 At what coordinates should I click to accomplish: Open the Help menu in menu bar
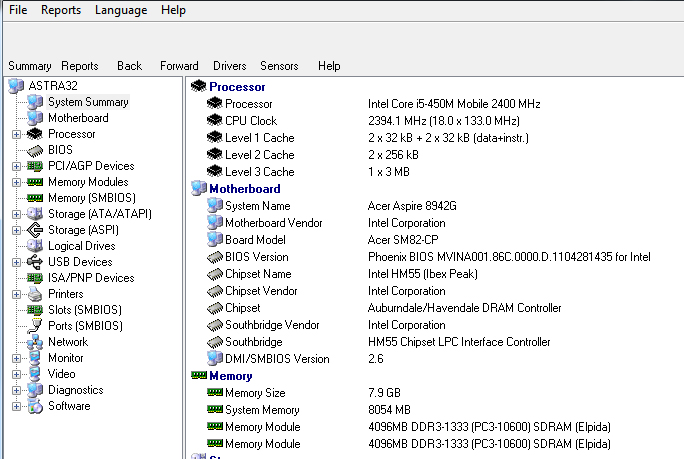point(173,10)
